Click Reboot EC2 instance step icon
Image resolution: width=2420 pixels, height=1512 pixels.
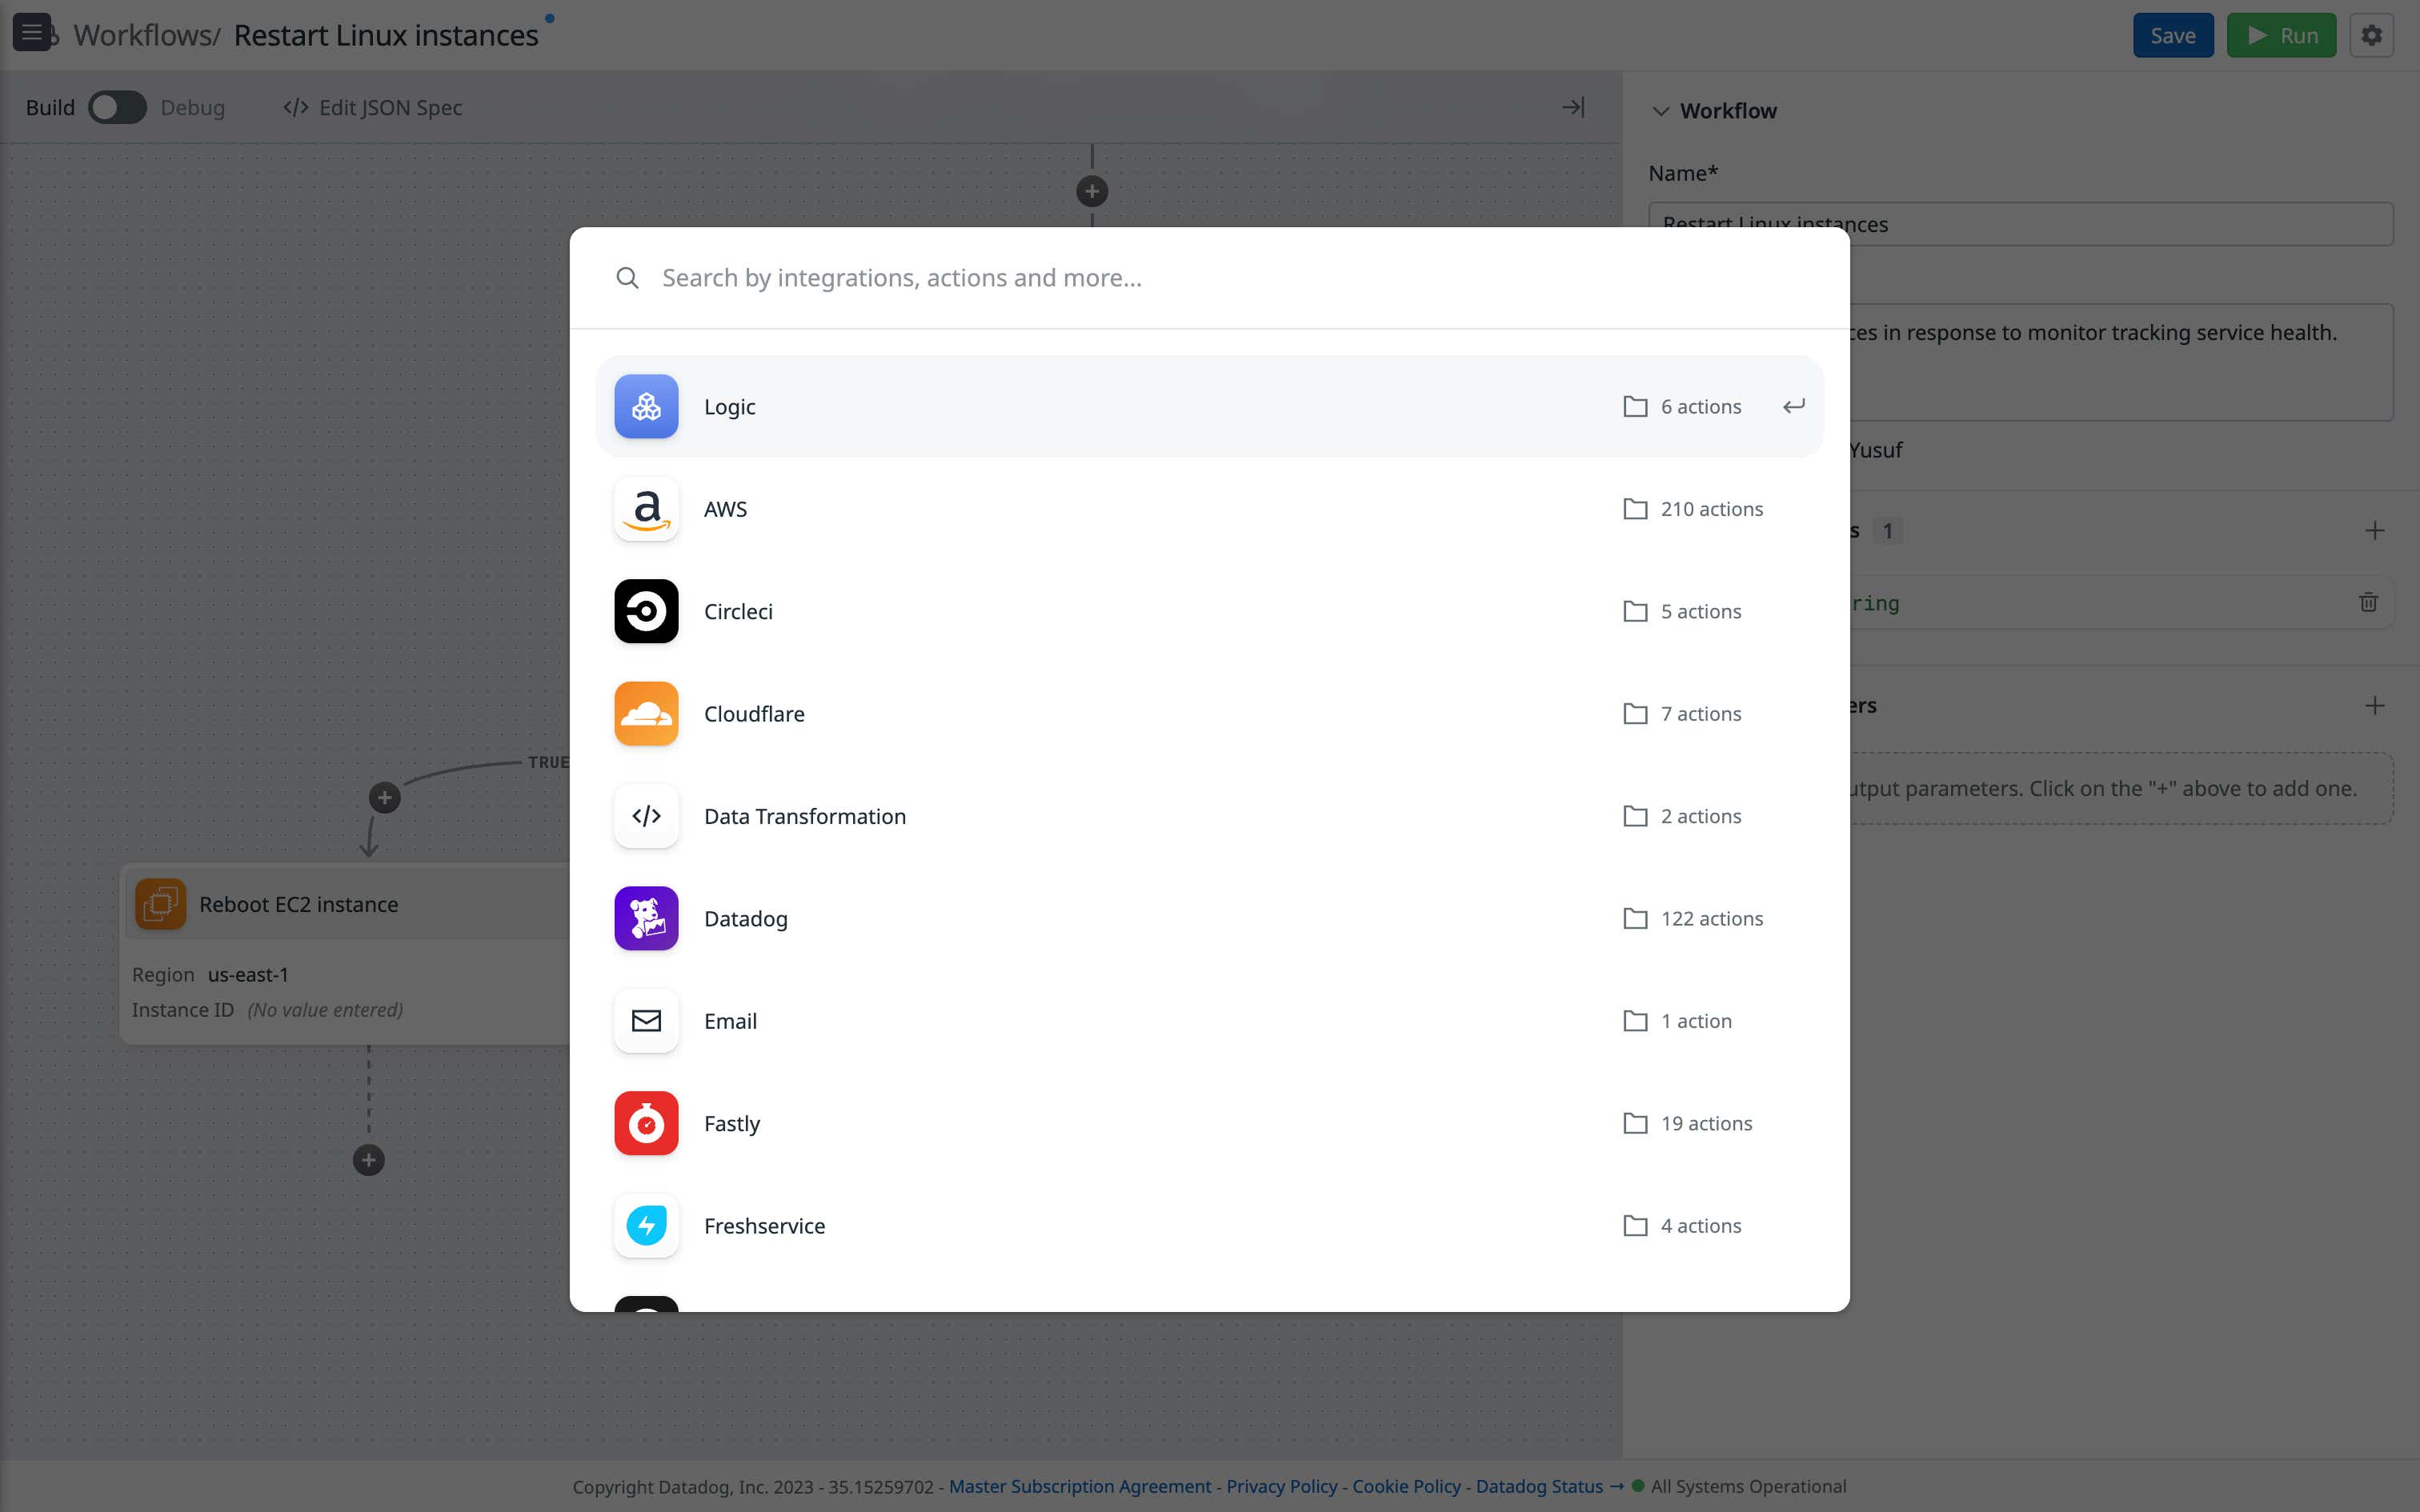pyautogui.click(x=160, y=904)
